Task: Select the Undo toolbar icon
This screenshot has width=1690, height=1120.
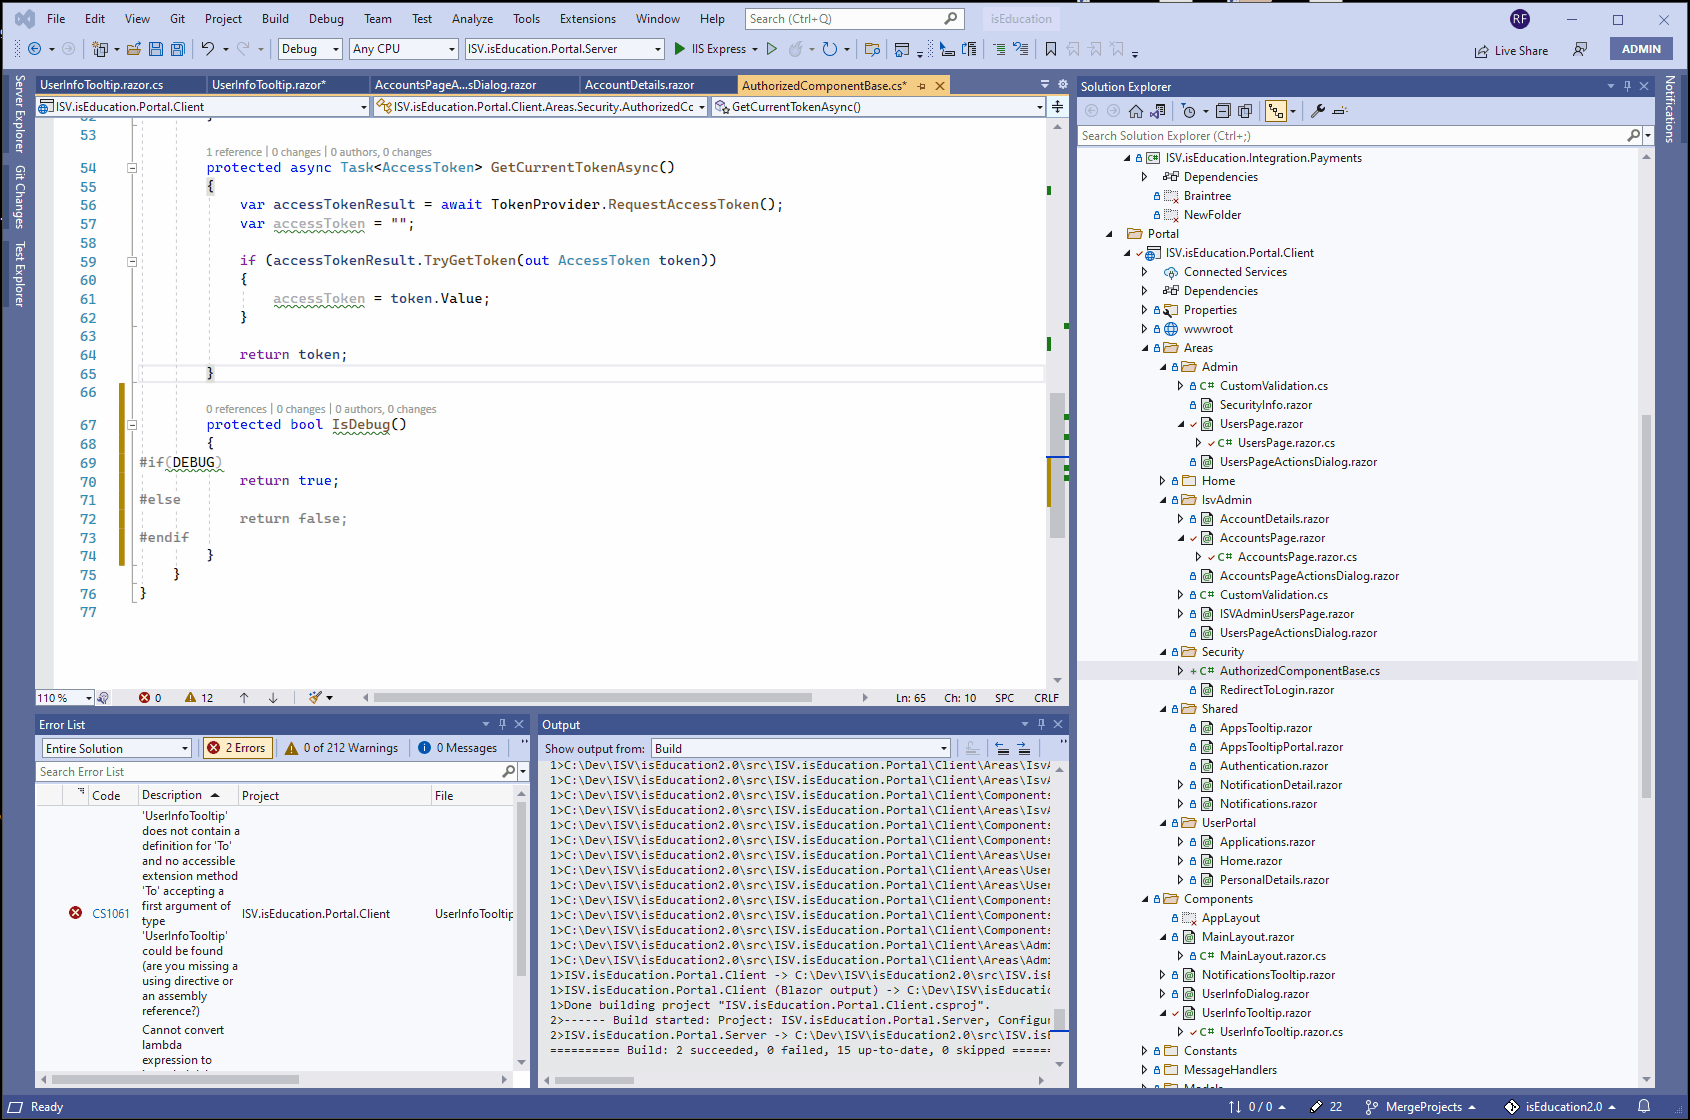Action: 208,48
